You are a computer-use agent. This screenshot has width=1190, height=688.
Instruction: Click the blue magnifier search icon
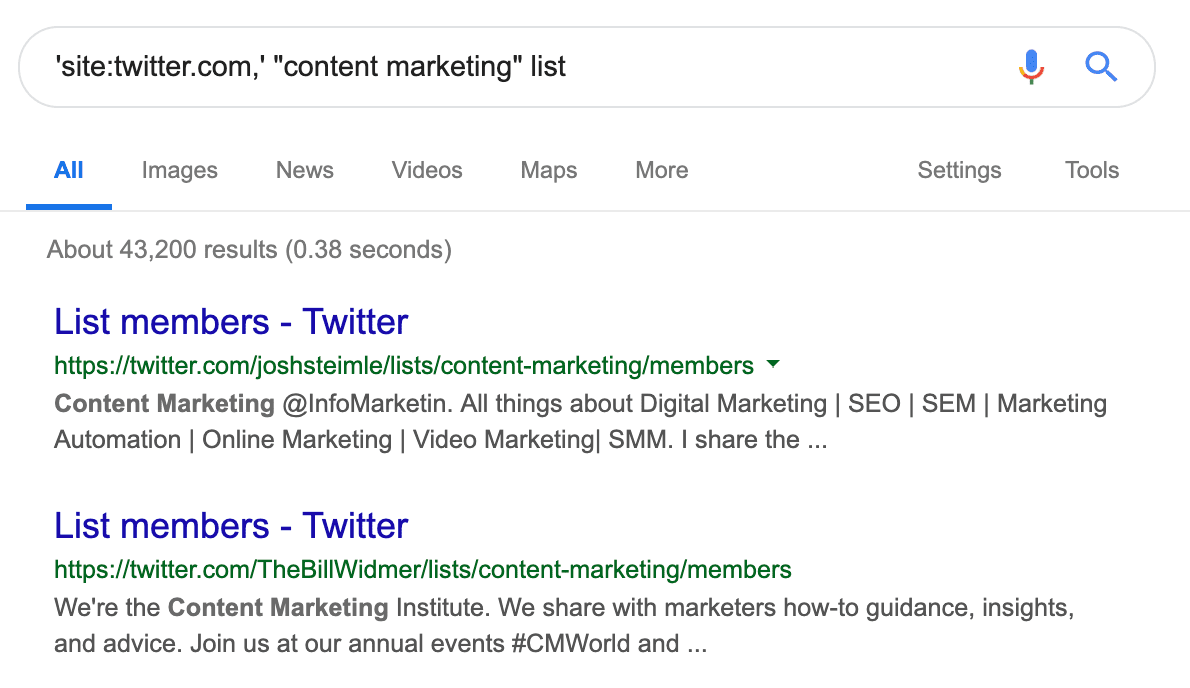point(1101,67)
